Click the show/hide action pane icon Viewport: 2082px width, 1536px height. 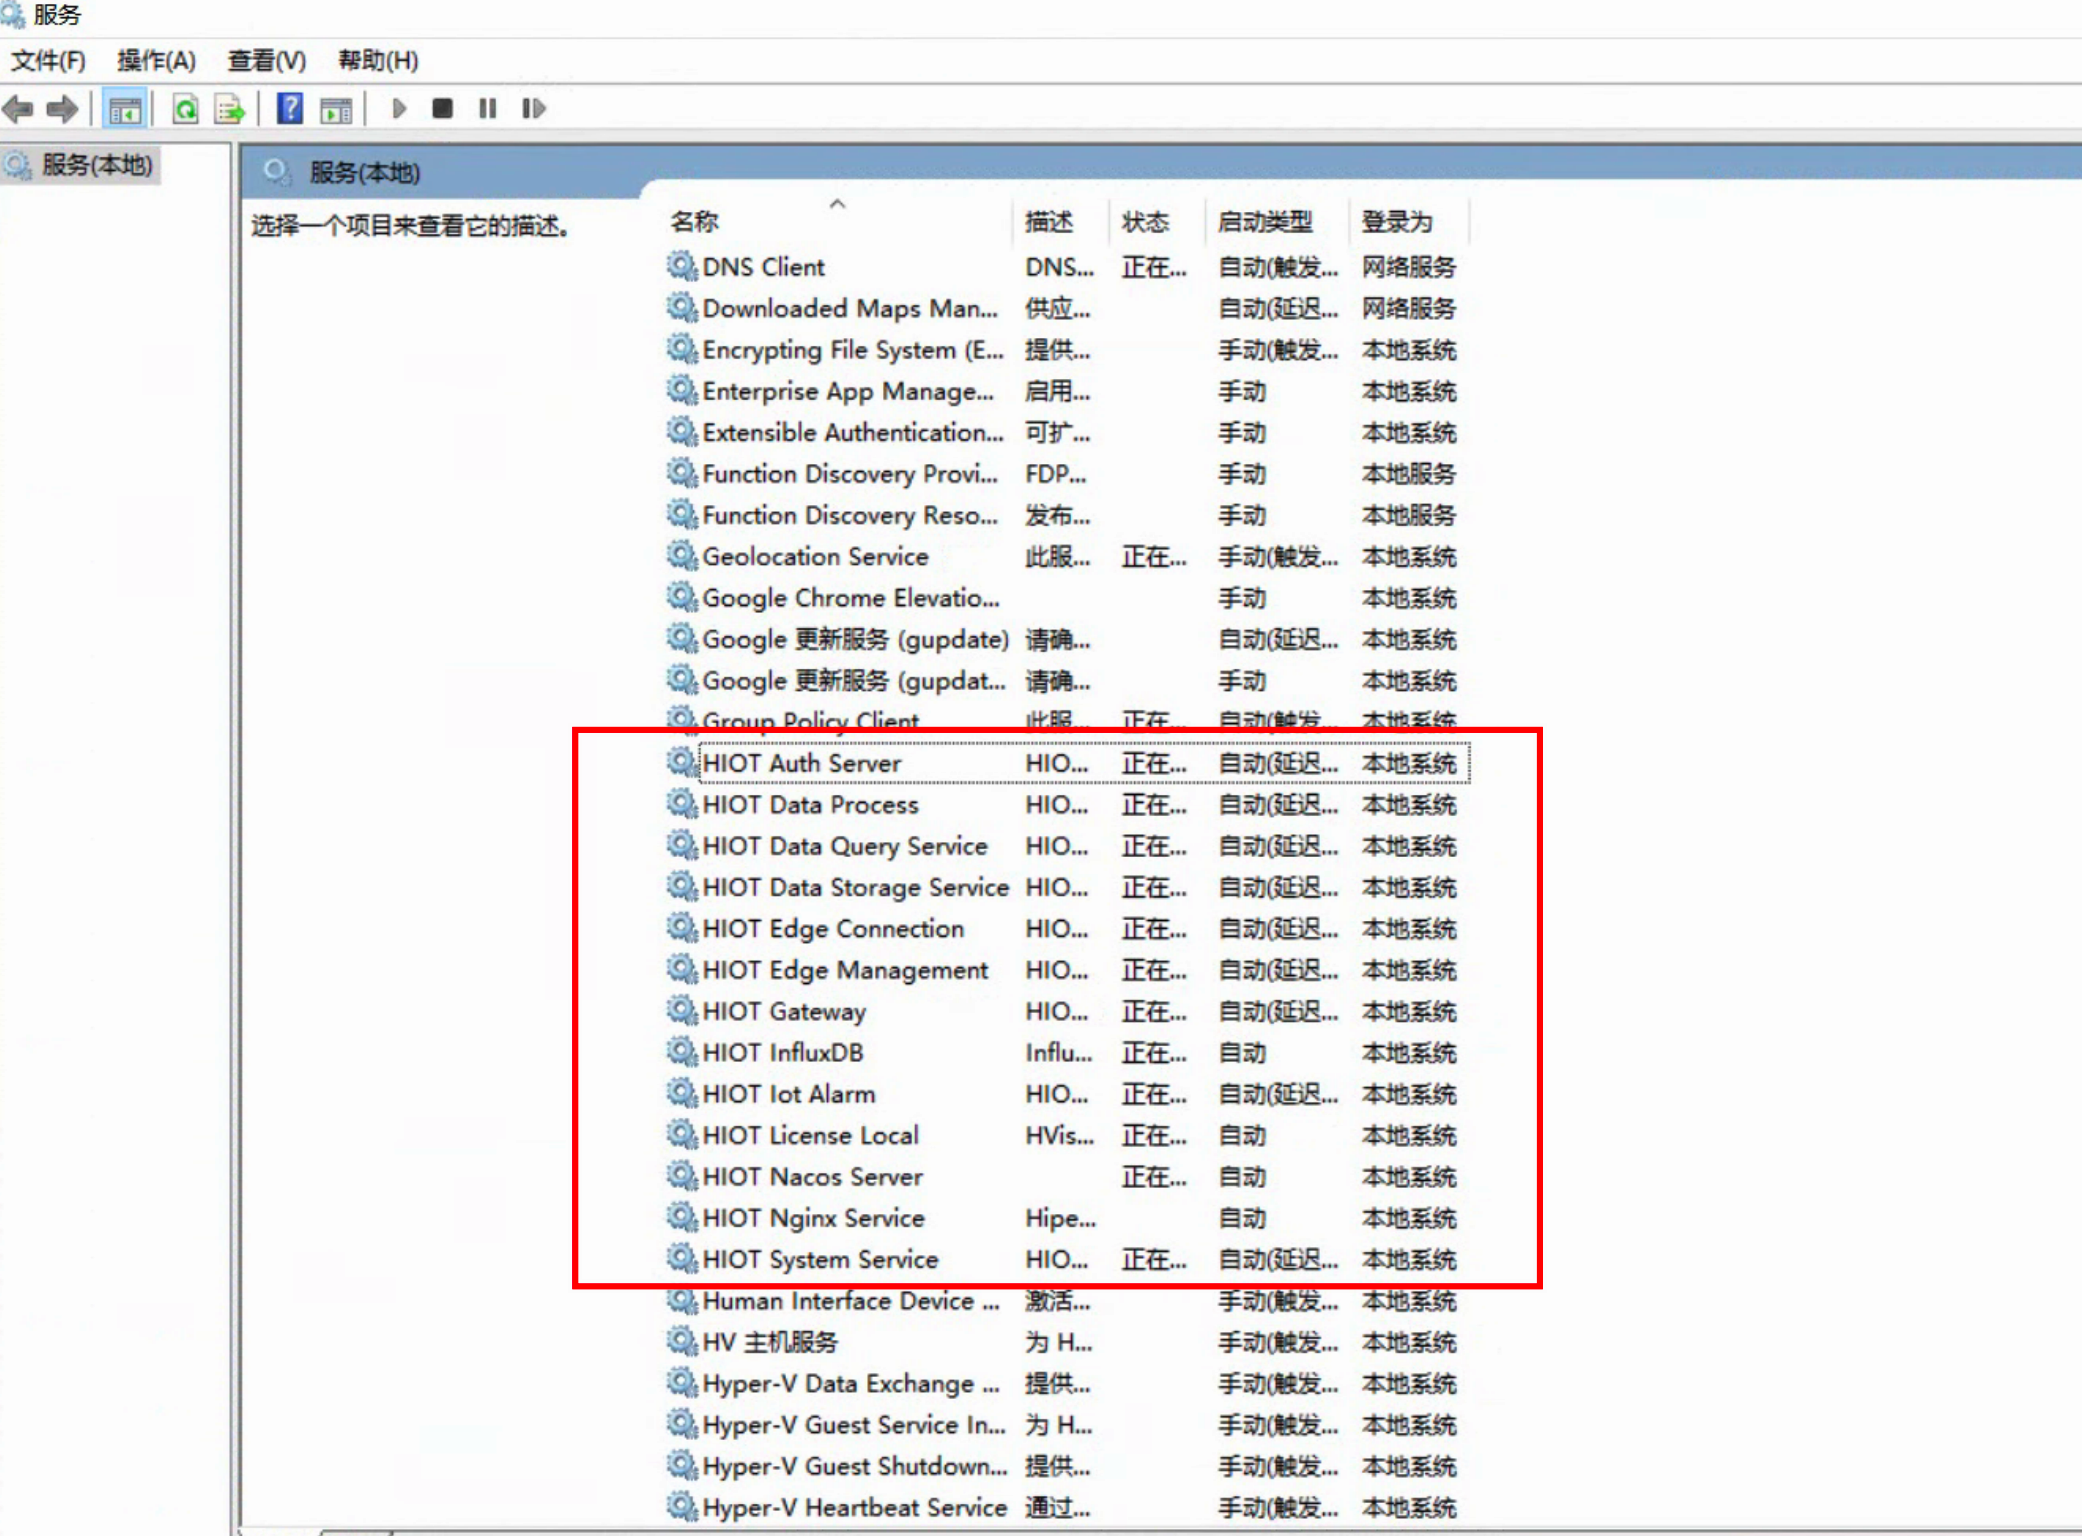(x=336, y=109)
